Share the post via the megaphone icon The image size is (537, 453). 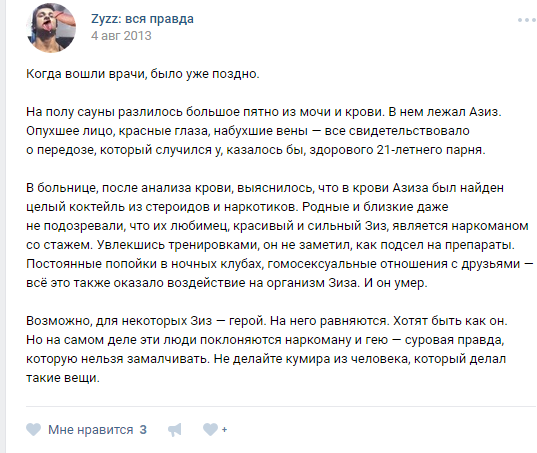pos(175,430)
